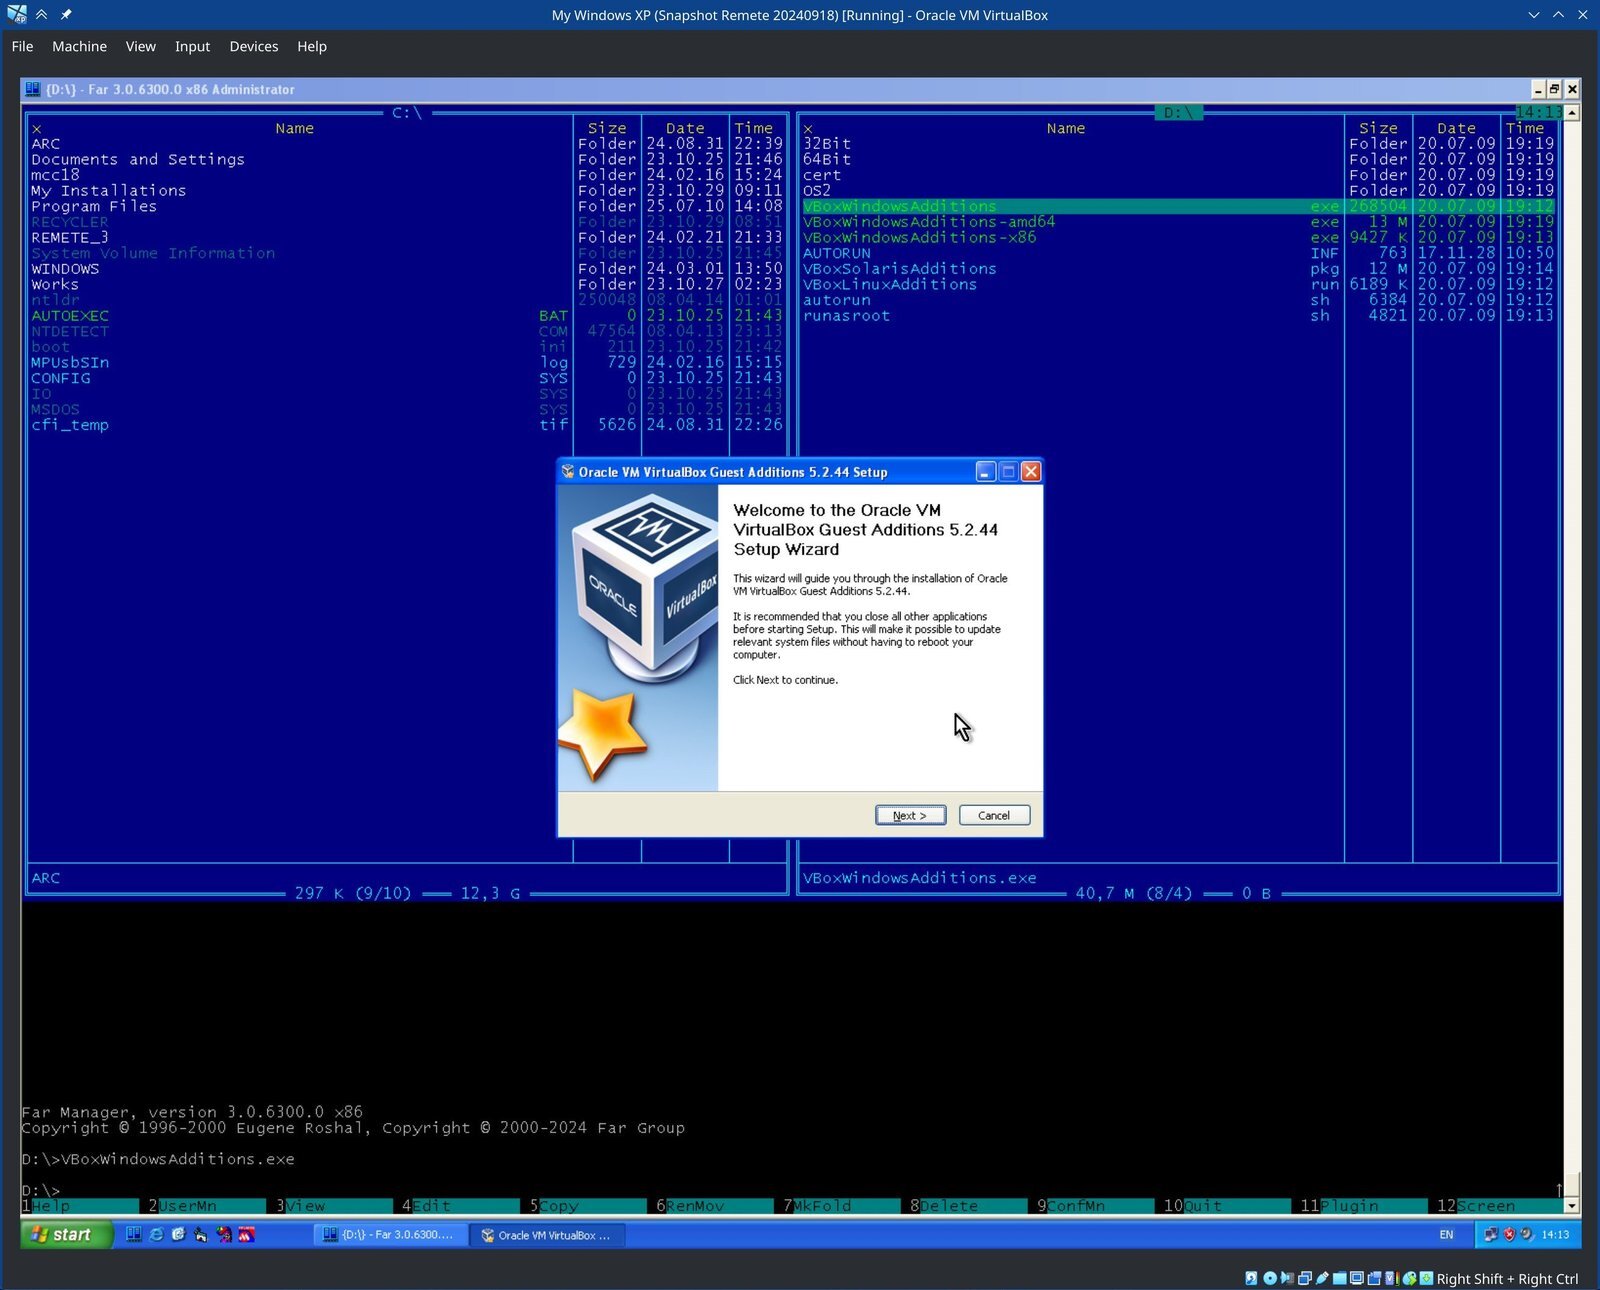Open the Far Manager quick launch icon

click(133, 1235)
